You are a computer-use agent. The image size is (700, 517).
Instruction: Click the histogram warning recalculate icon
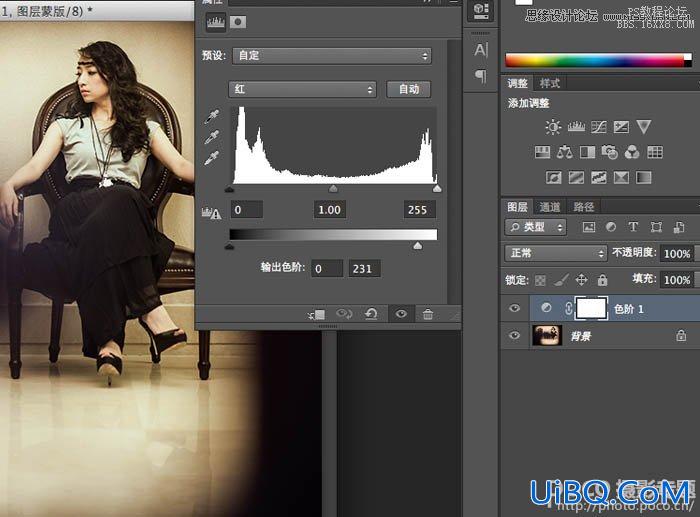click(x=211, y=213)
